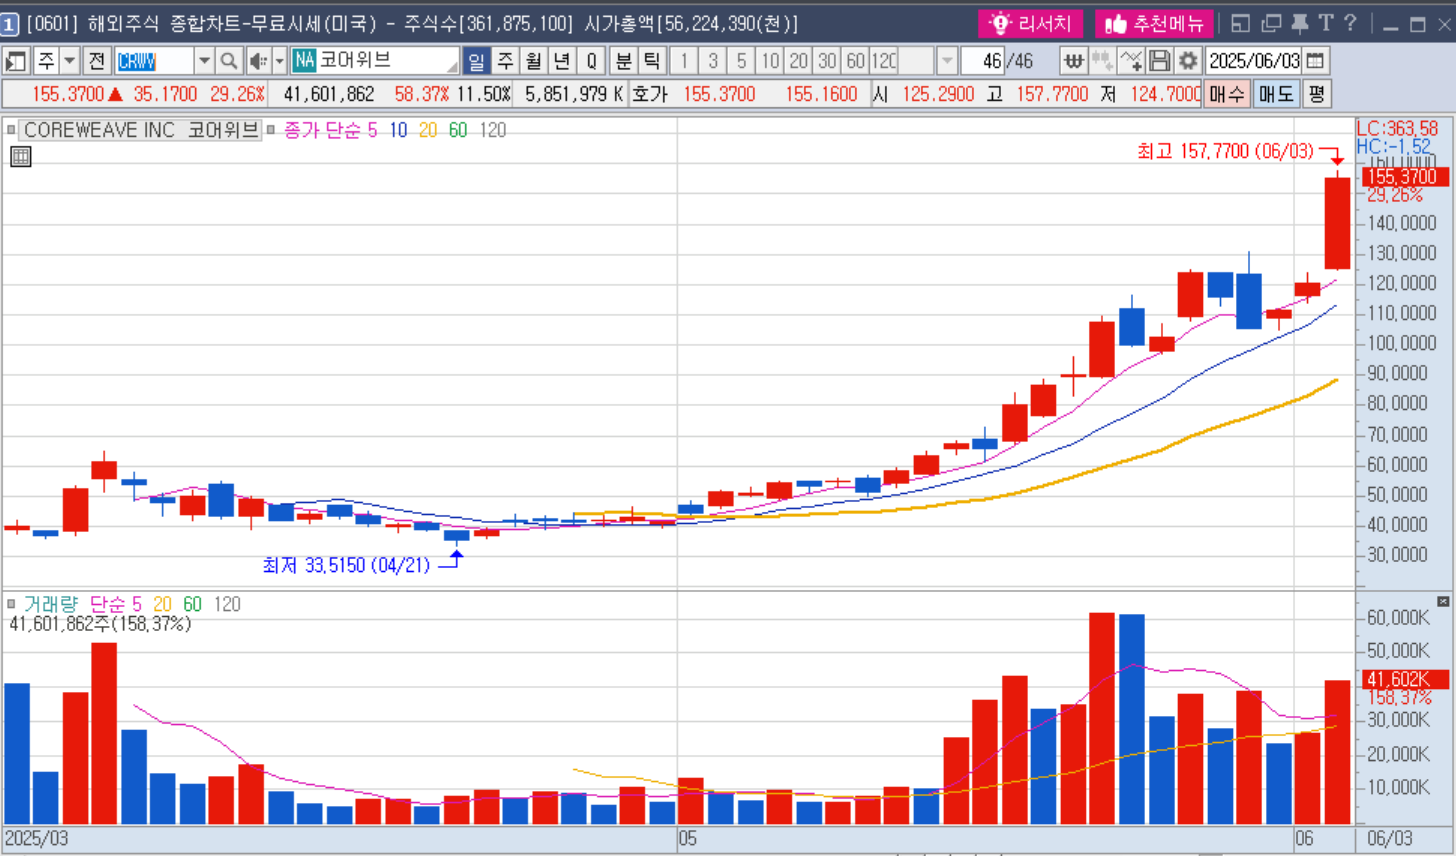Select the monthly 월 chart period
The image size is (1456, 856).
tap(533, 61)
